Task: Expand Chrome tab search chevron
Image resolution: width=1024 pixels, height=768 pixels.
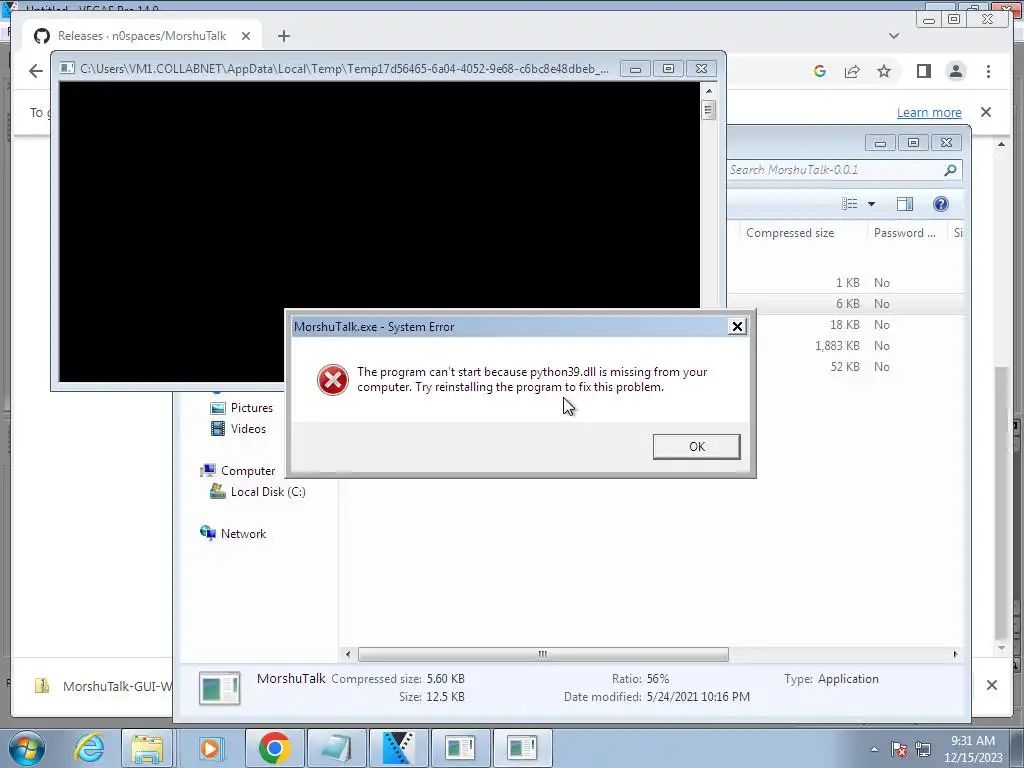Action: tap(893, 36)
